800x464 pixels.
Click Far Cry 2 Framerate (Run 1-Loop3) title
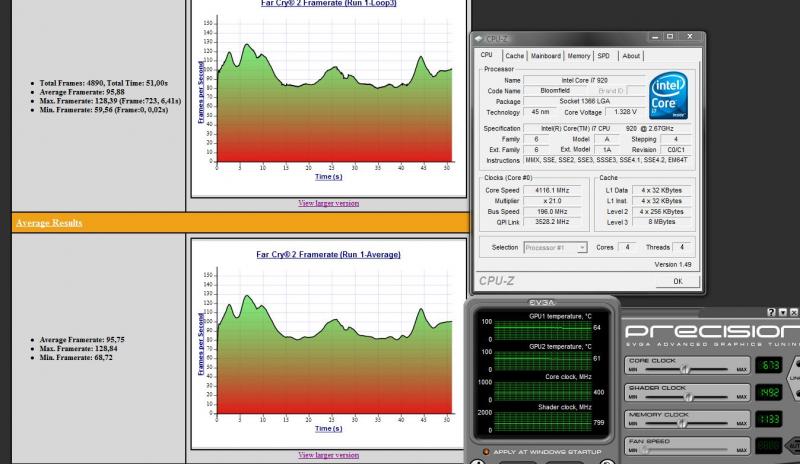point(329,3)
